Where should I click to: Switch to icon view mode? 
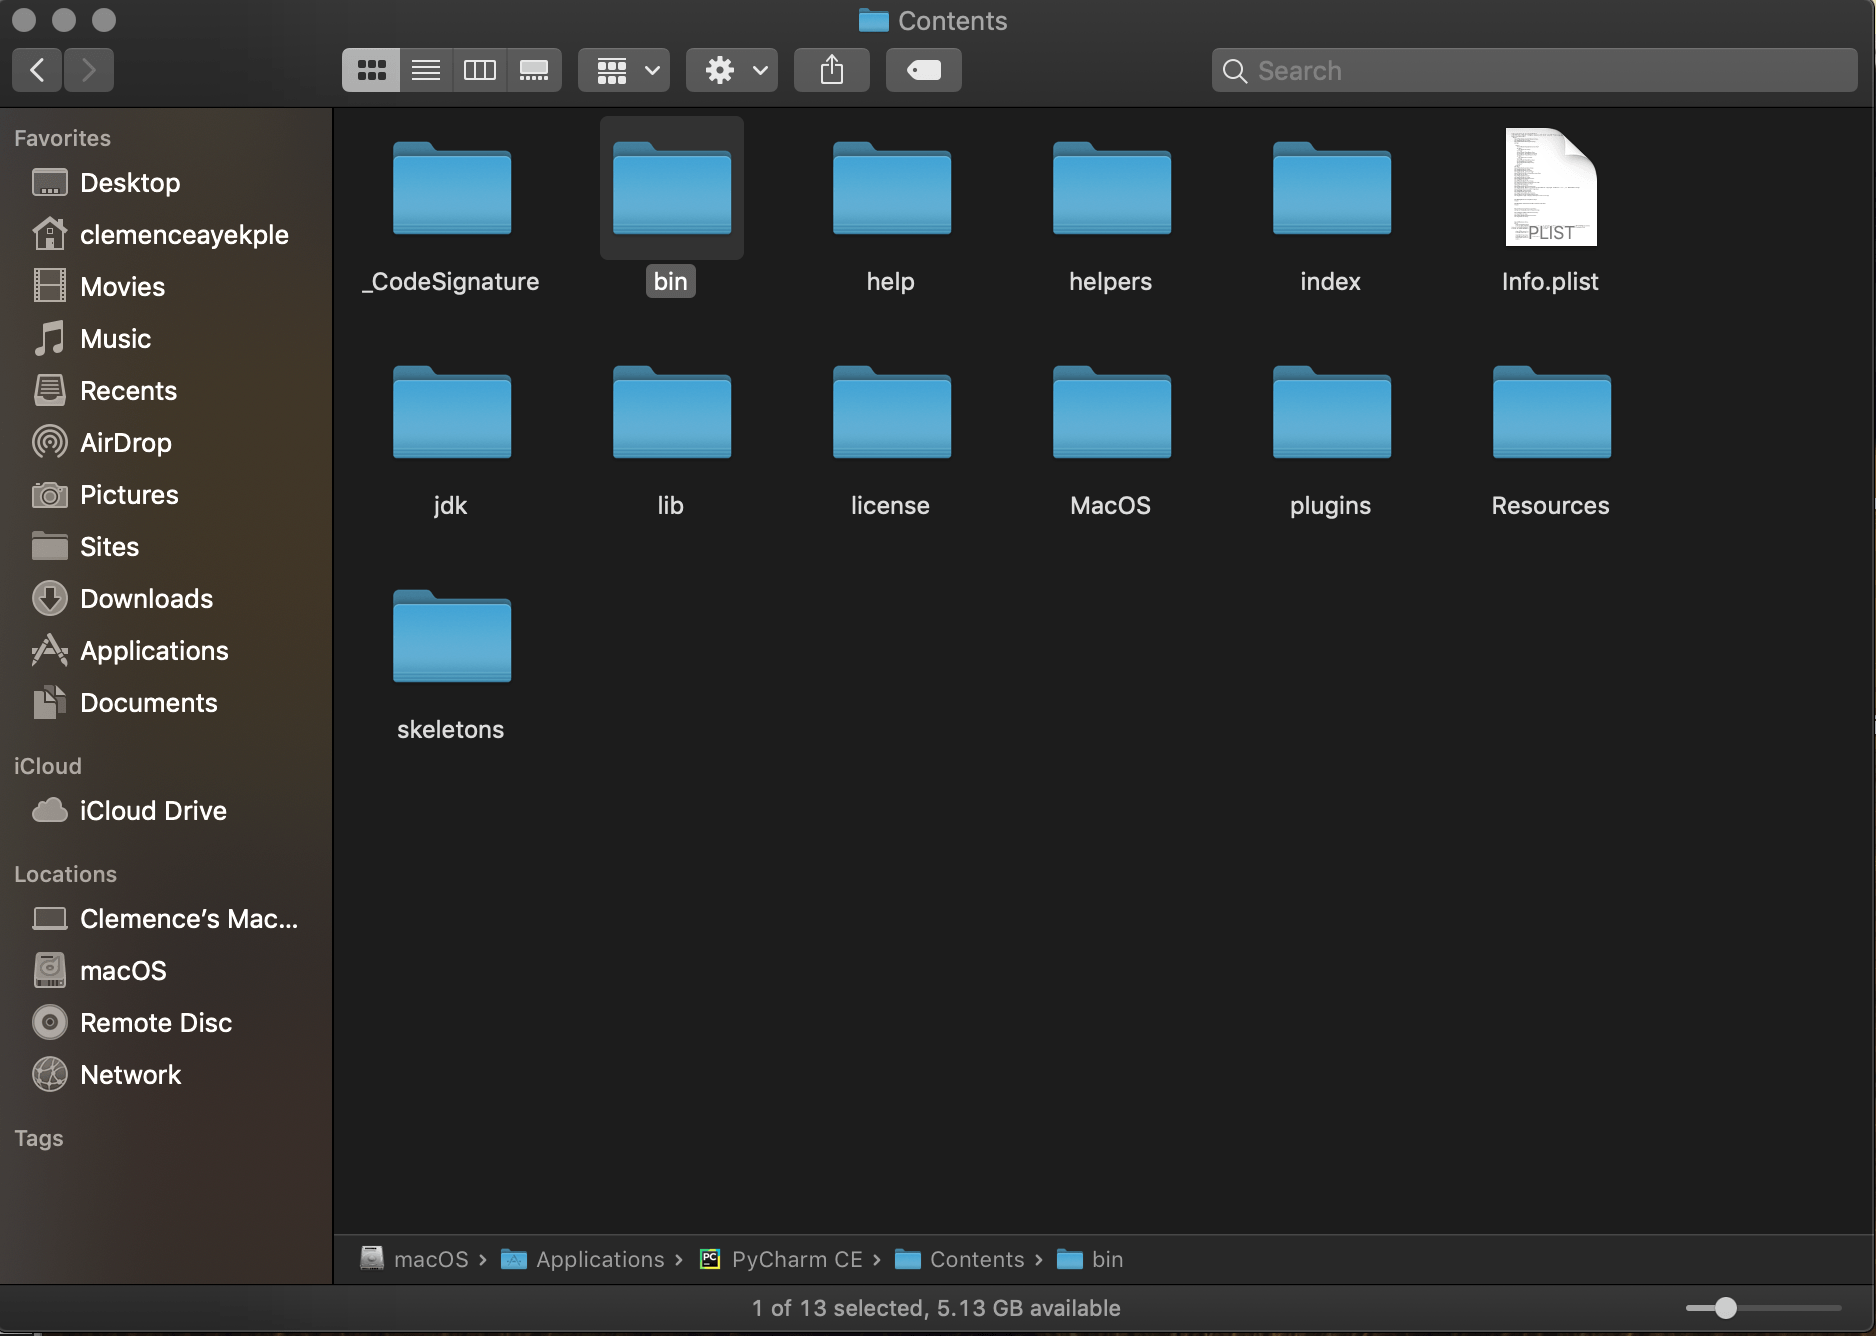371,70
